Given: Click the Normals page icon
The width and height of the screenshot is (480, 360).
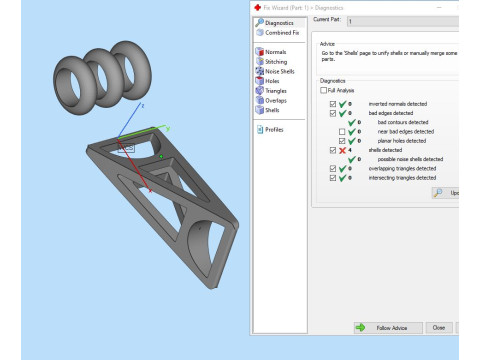Looking at the screenshot, I should pyautogui.click(x=259, y=52).
